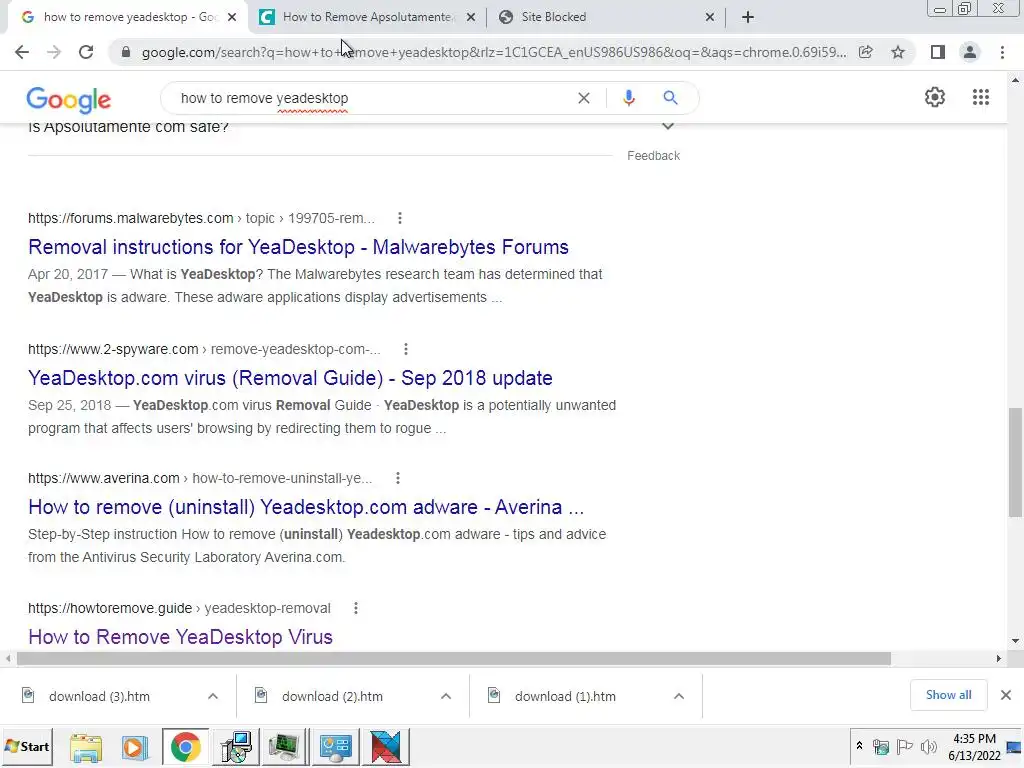Viewport: 1024px width, 768px height.
Task: Start a voice search with the microphone
Action: (x=628, y=98)
